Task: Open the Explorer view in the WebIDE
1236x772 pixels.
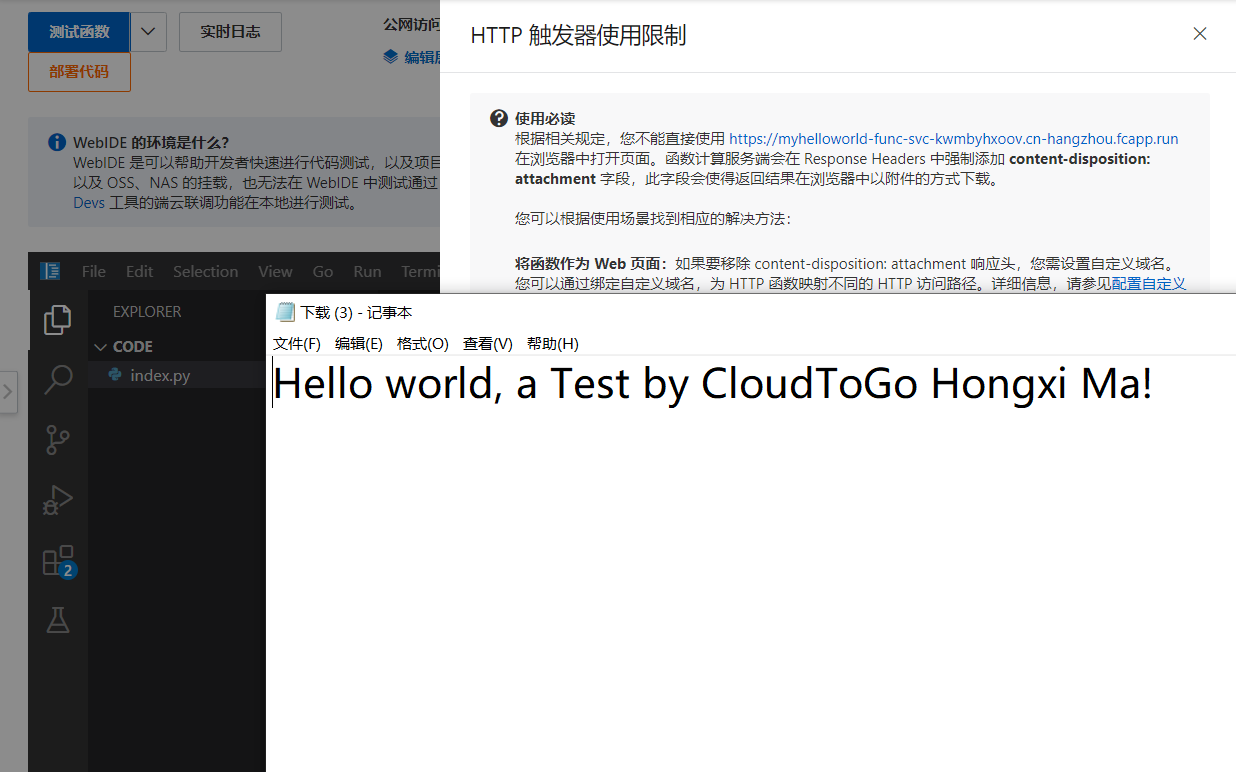Action: pos(57,320)
